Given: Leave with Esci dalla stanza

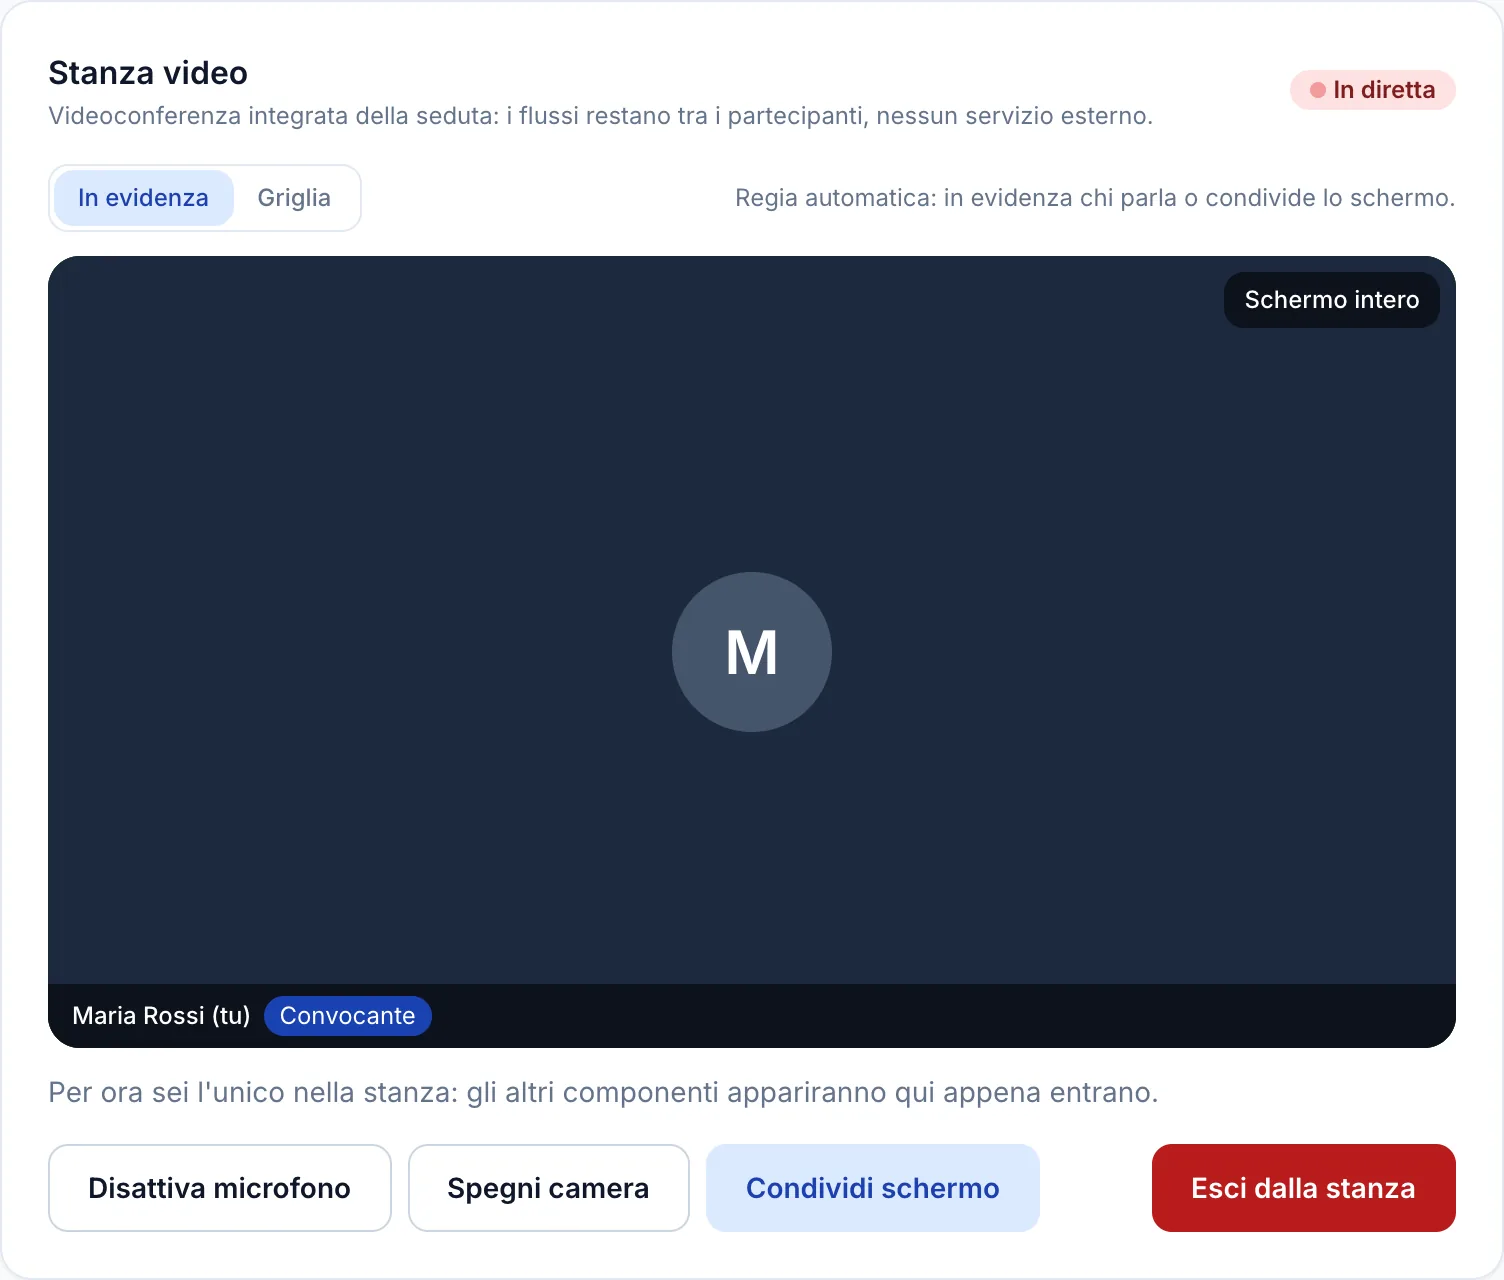Looking at the screenshot, I should 1303,1188.
